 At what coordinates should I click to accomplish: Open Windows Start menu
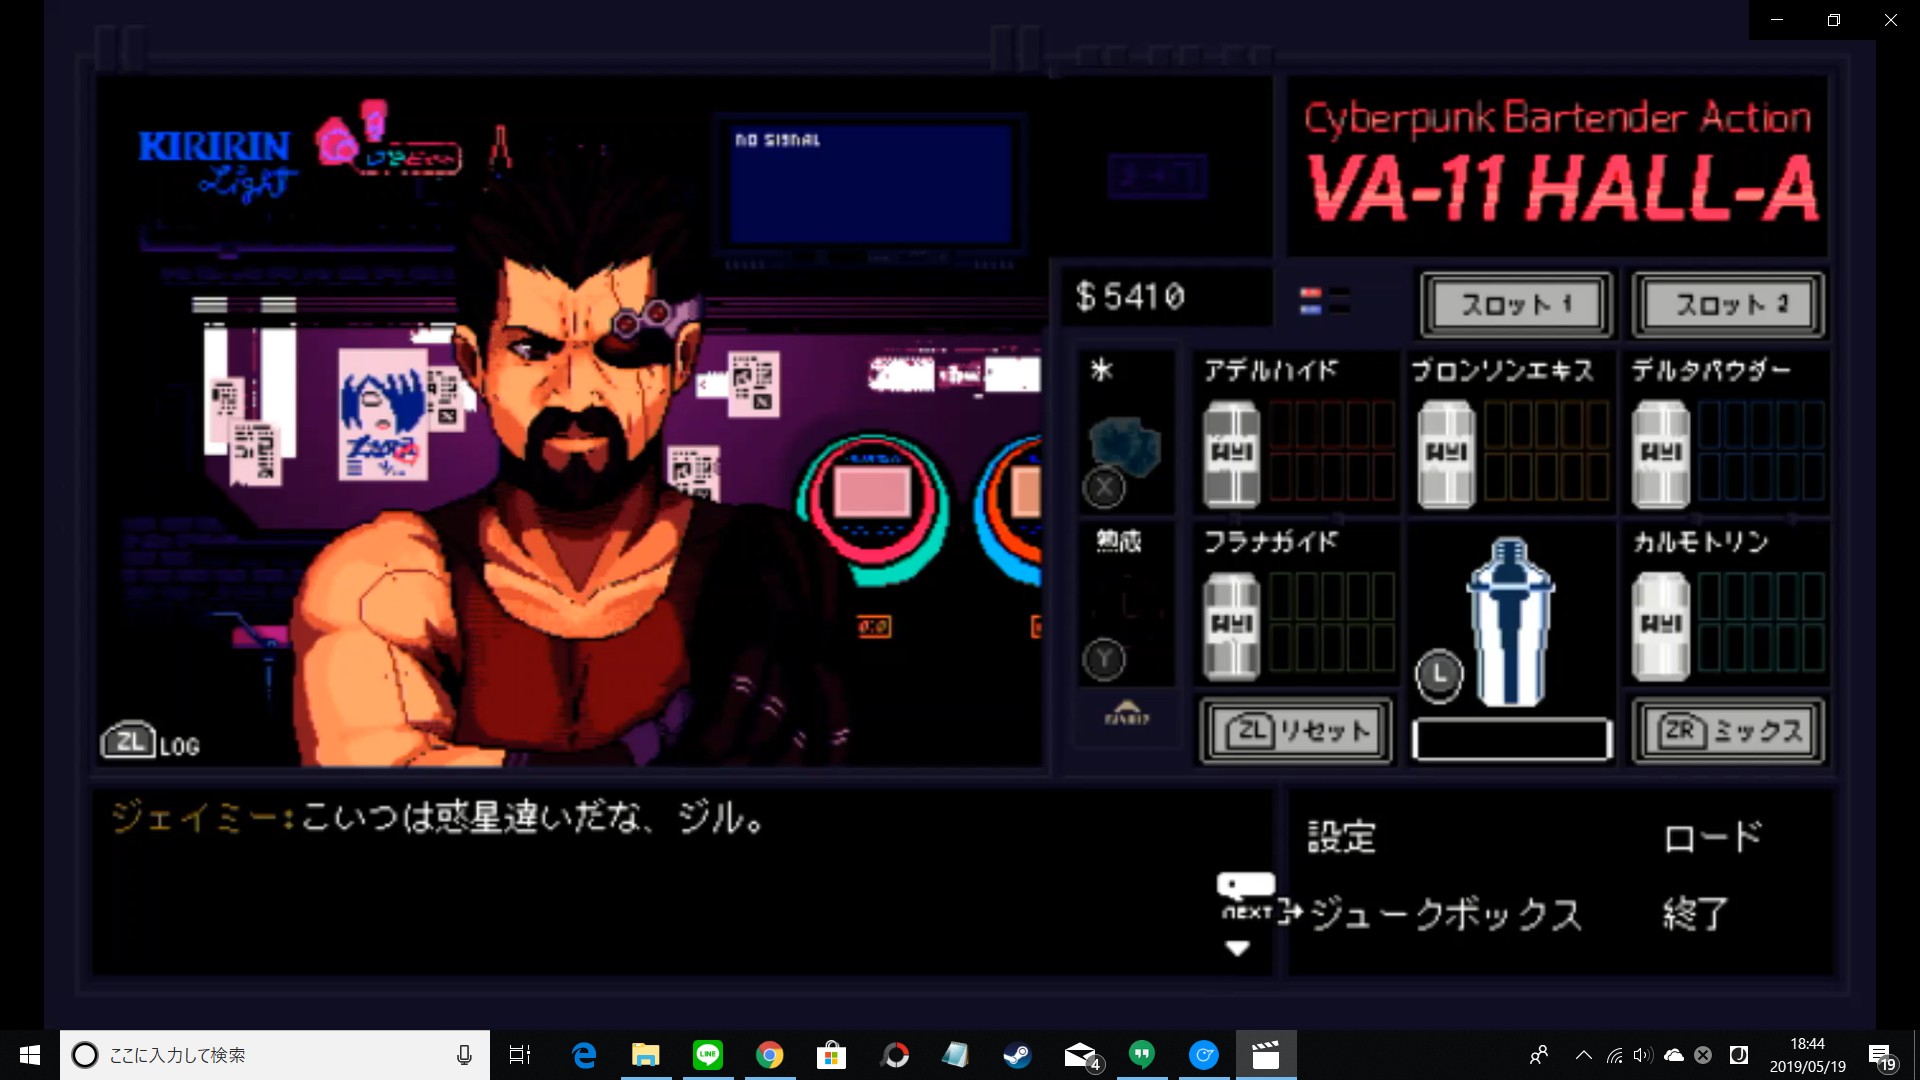[29, 1055]
